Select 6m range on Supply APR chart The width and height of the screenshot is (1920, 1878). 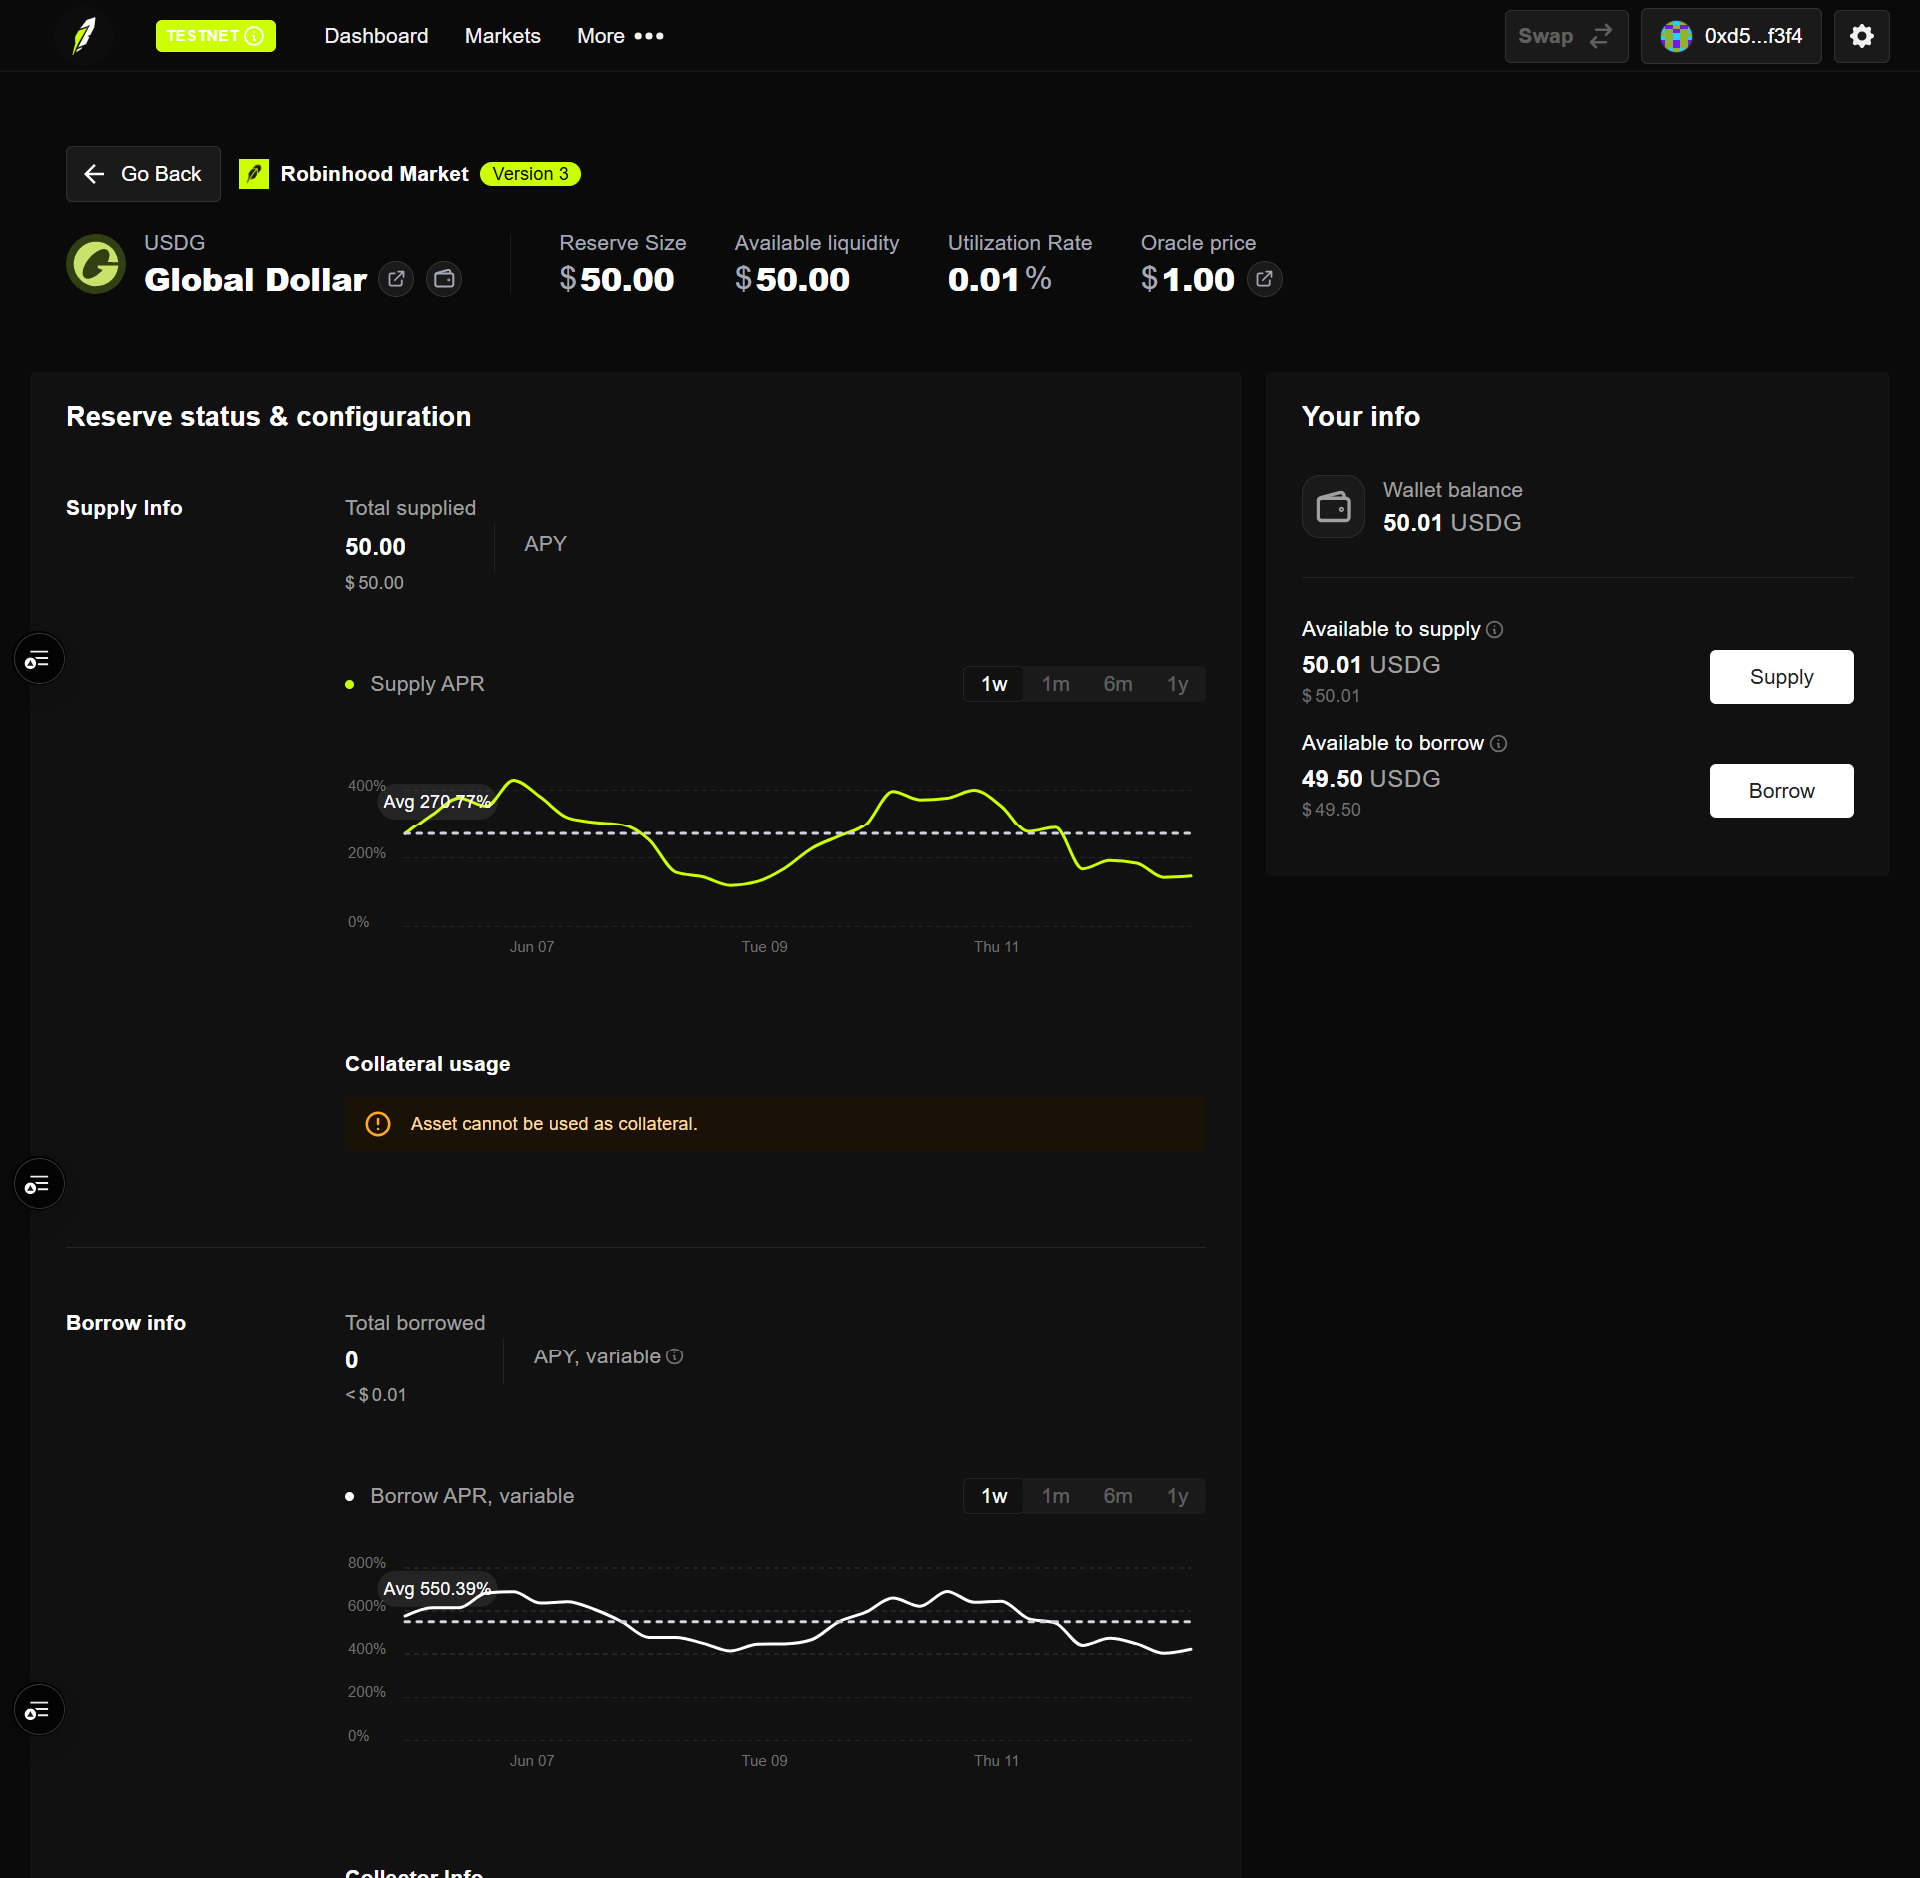point(1118,684)
